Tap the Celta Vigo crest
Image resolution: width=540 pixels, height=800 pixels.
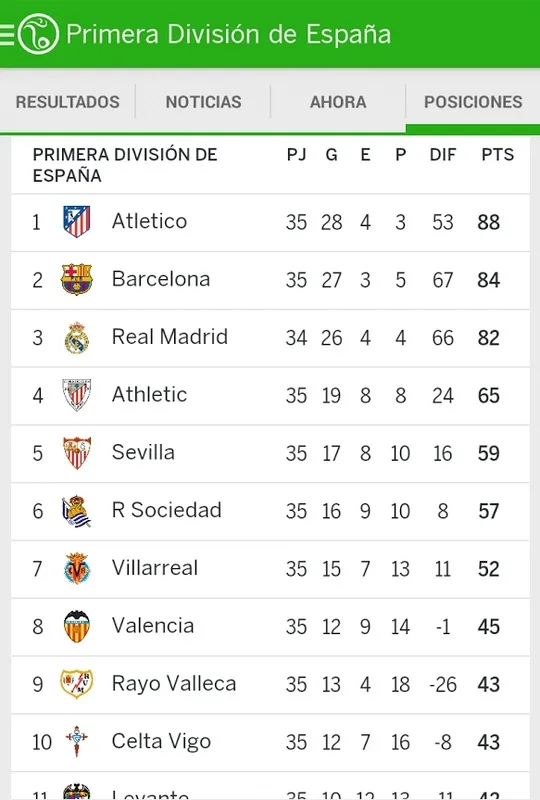click(77, 741)
